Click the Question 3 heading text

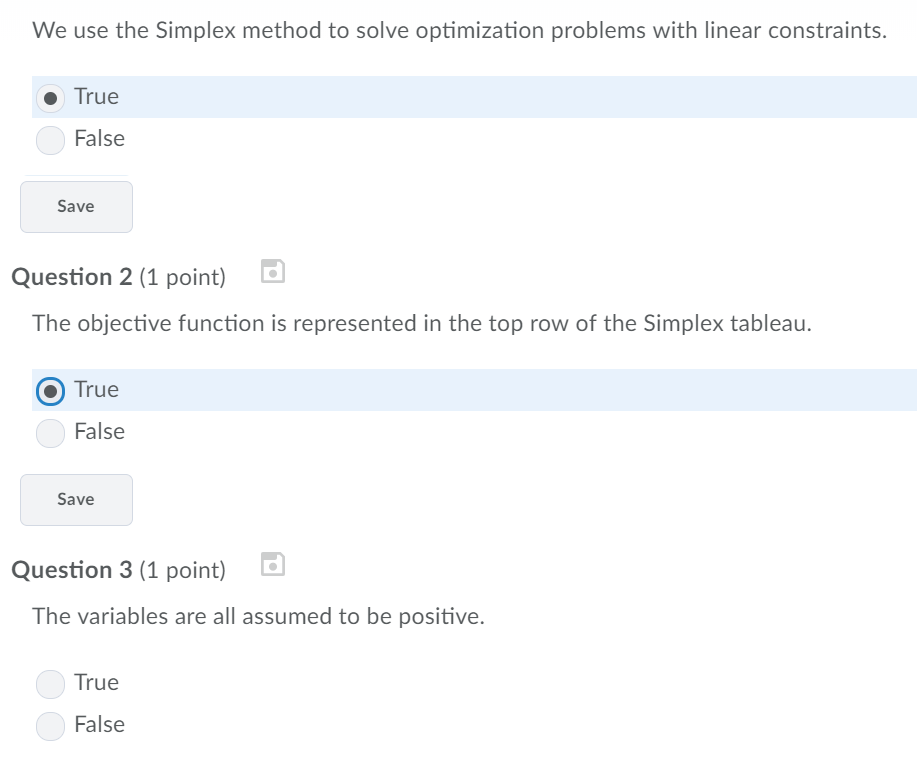tap(117, 570)
